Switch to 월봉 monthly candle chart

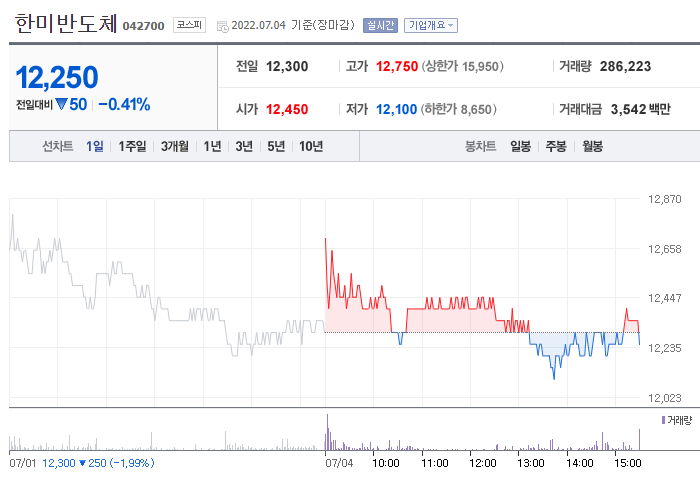click(x=592, y=146)
